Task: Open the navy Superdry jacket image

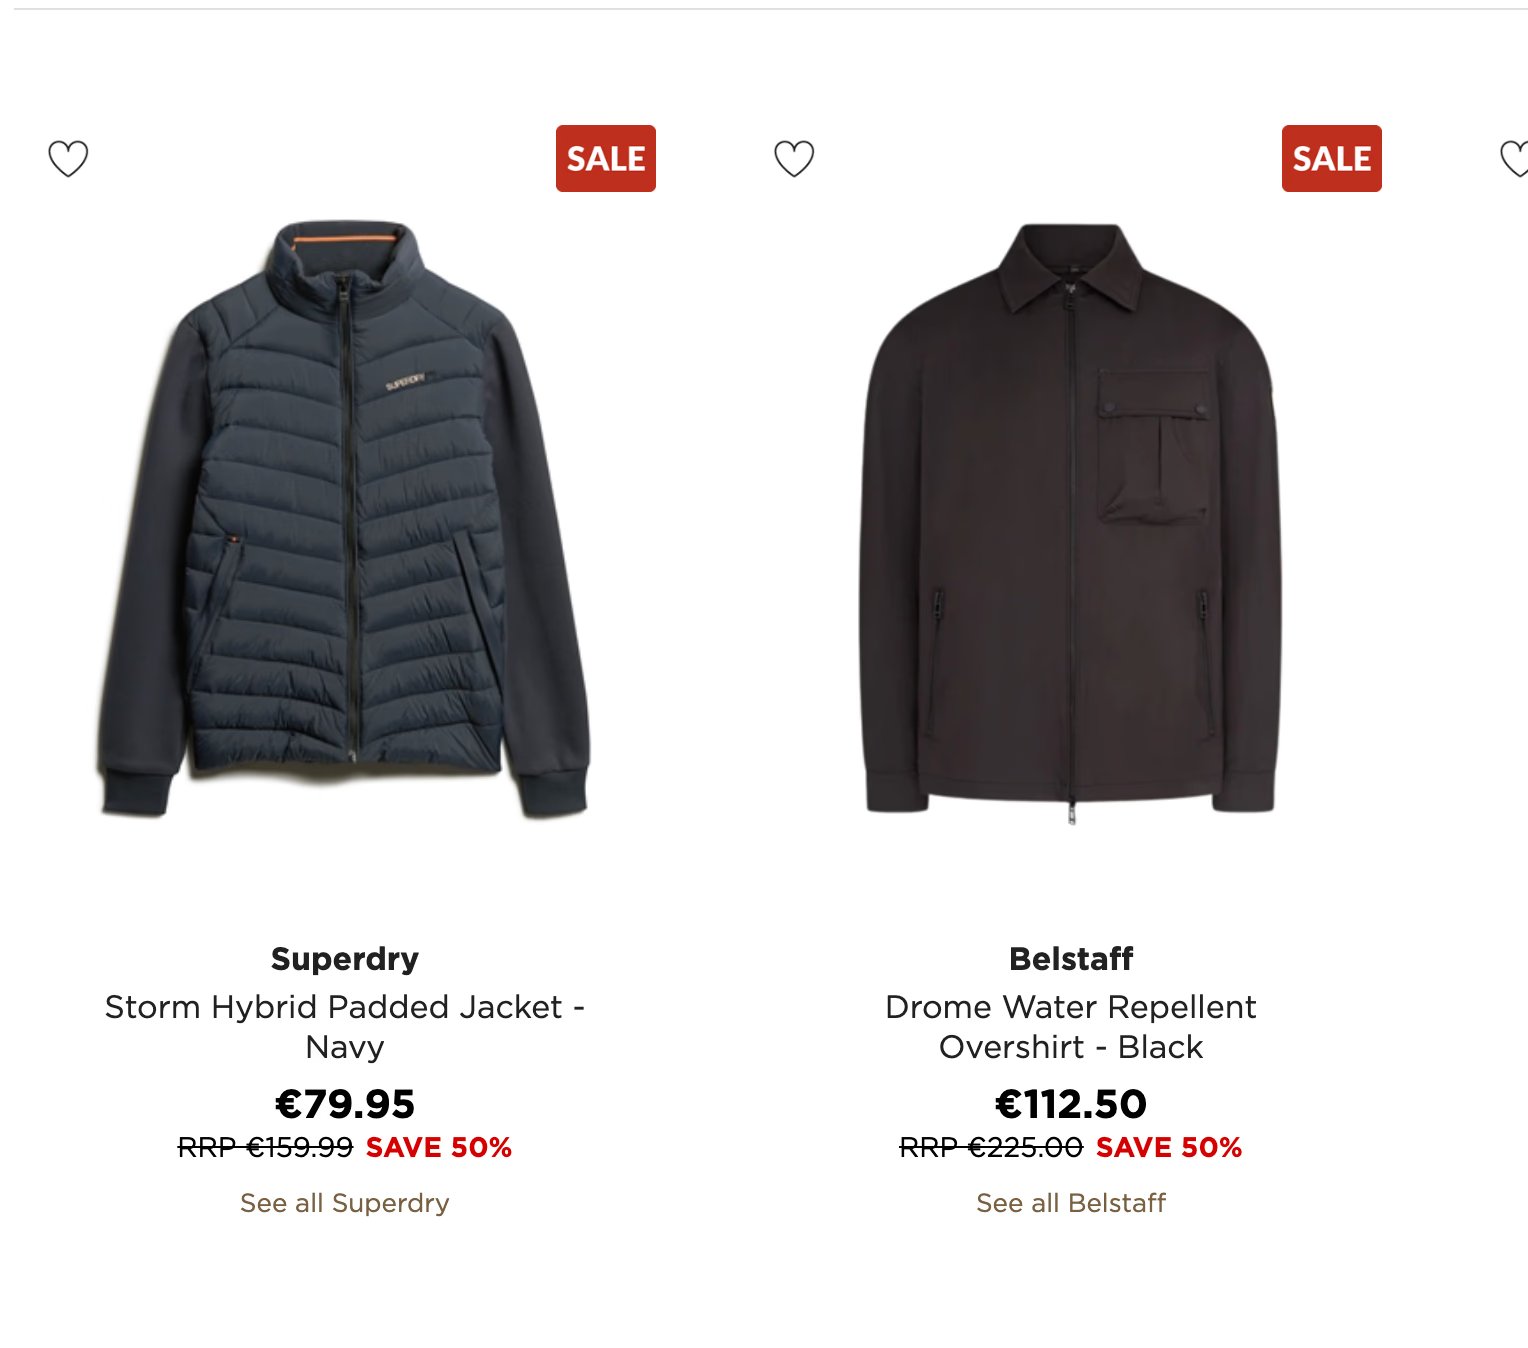Action: click(x=344, y=520)
